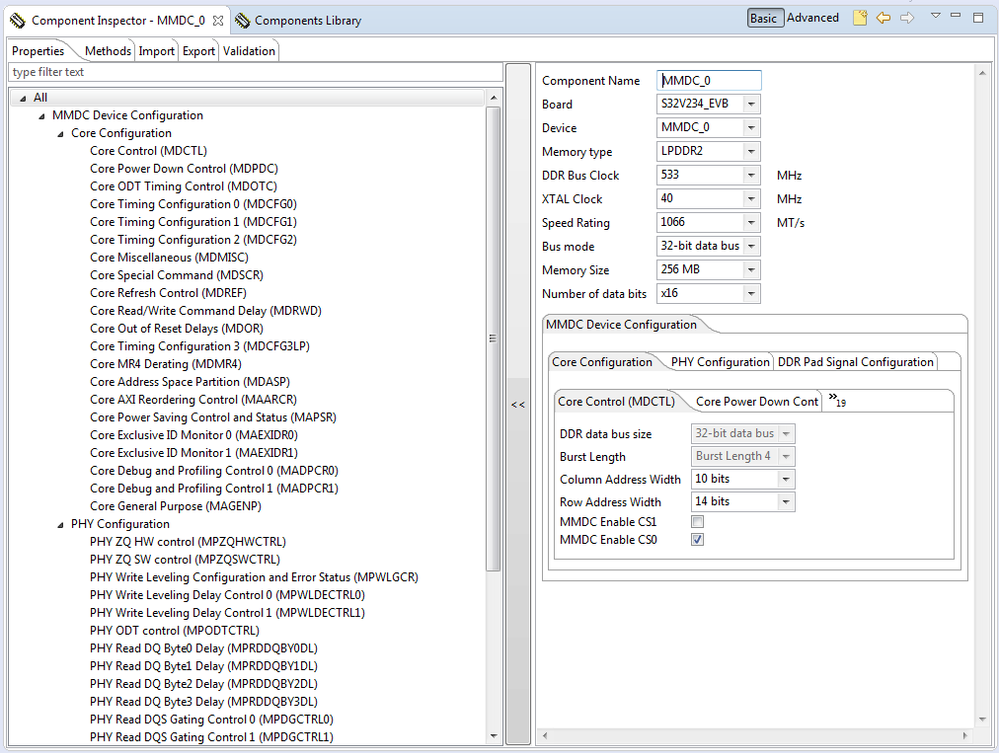Select Core MR4 Derating (MDMR4)
The width and height of the screenshot is (999, 753).
click(166, 364)
